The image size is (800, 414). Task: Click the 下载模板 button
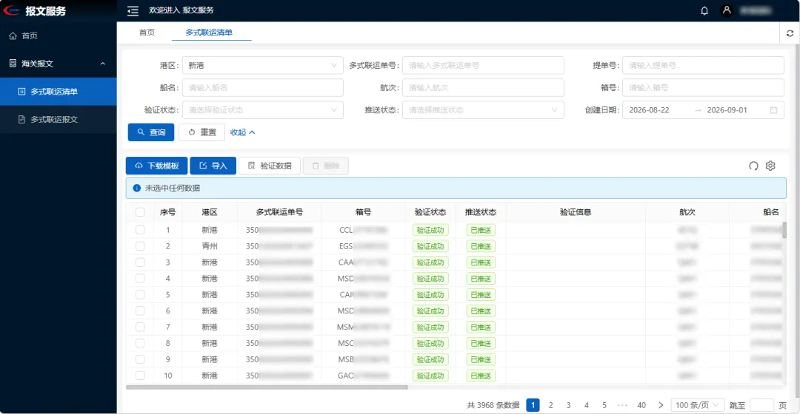pos(157,166)
